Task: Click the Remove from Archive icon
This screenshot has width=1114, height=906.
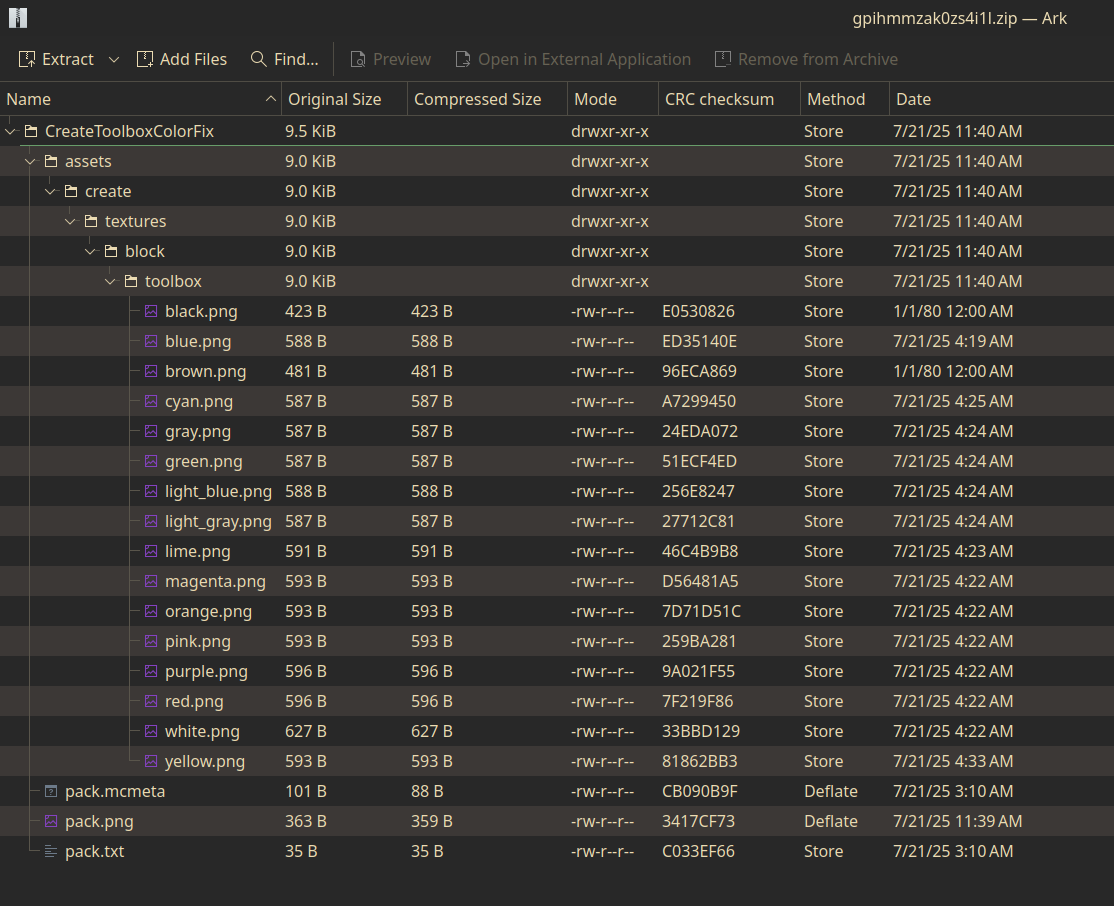Action: click(x=723, y=59)
